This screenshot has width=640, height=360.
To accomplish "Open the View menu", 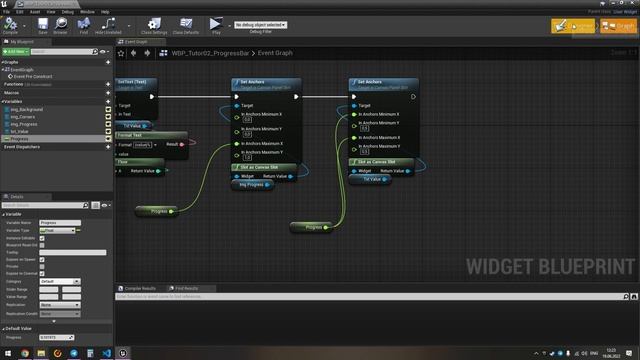I will tap(51, 12).
